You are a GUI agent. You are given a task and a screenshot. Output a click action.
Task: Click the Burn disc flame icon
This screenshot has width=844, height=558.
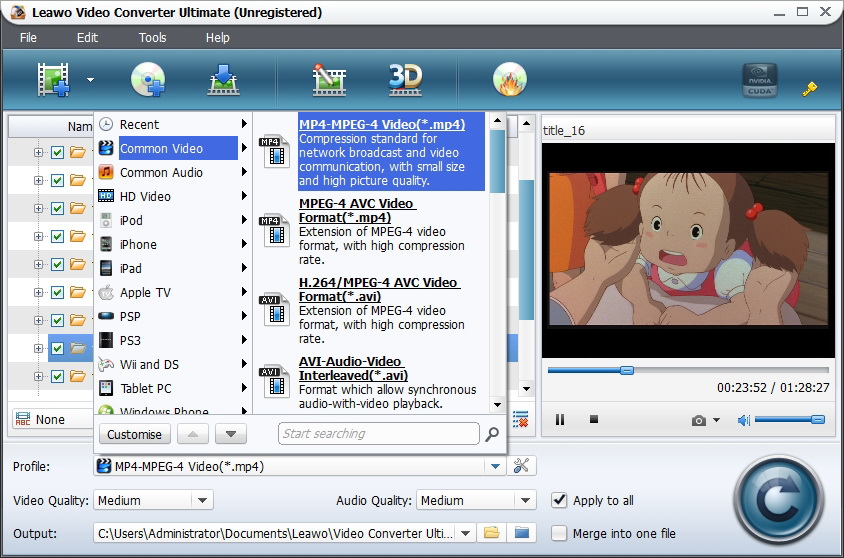coord(510,80)
